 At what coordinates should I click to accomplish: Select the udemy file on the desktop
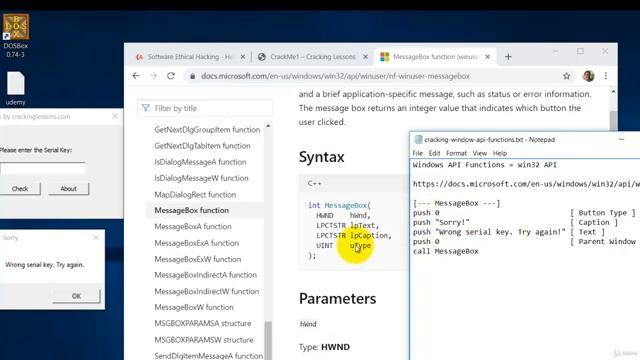16,88
